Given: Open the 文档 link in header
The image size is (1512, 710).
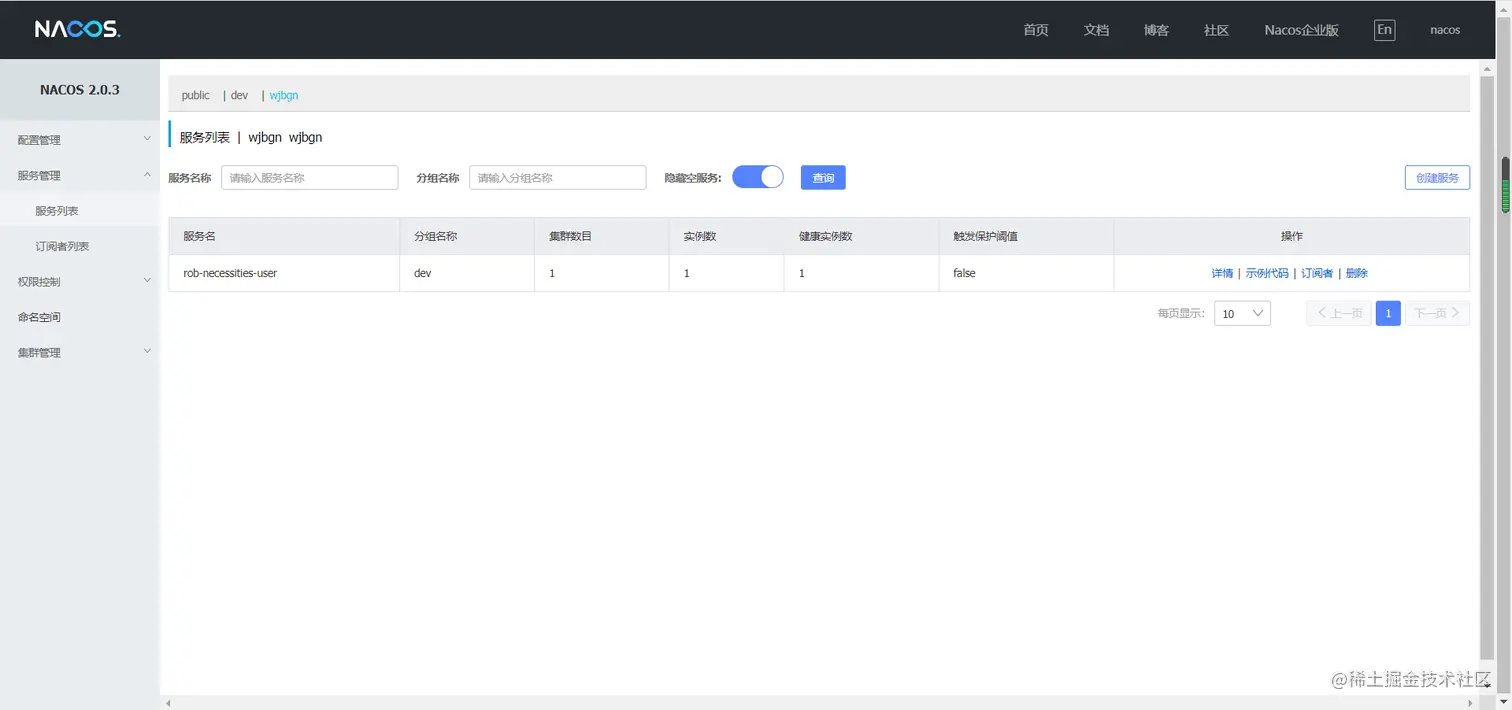Looking at the screenshot, I should click(x=1096, y=30).
